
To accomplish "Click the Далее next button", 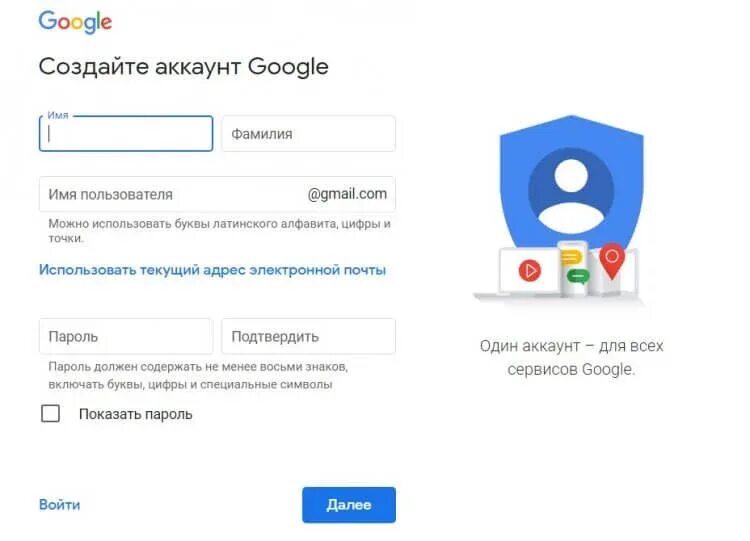I will pyautogui.click(x=349, y=505).
